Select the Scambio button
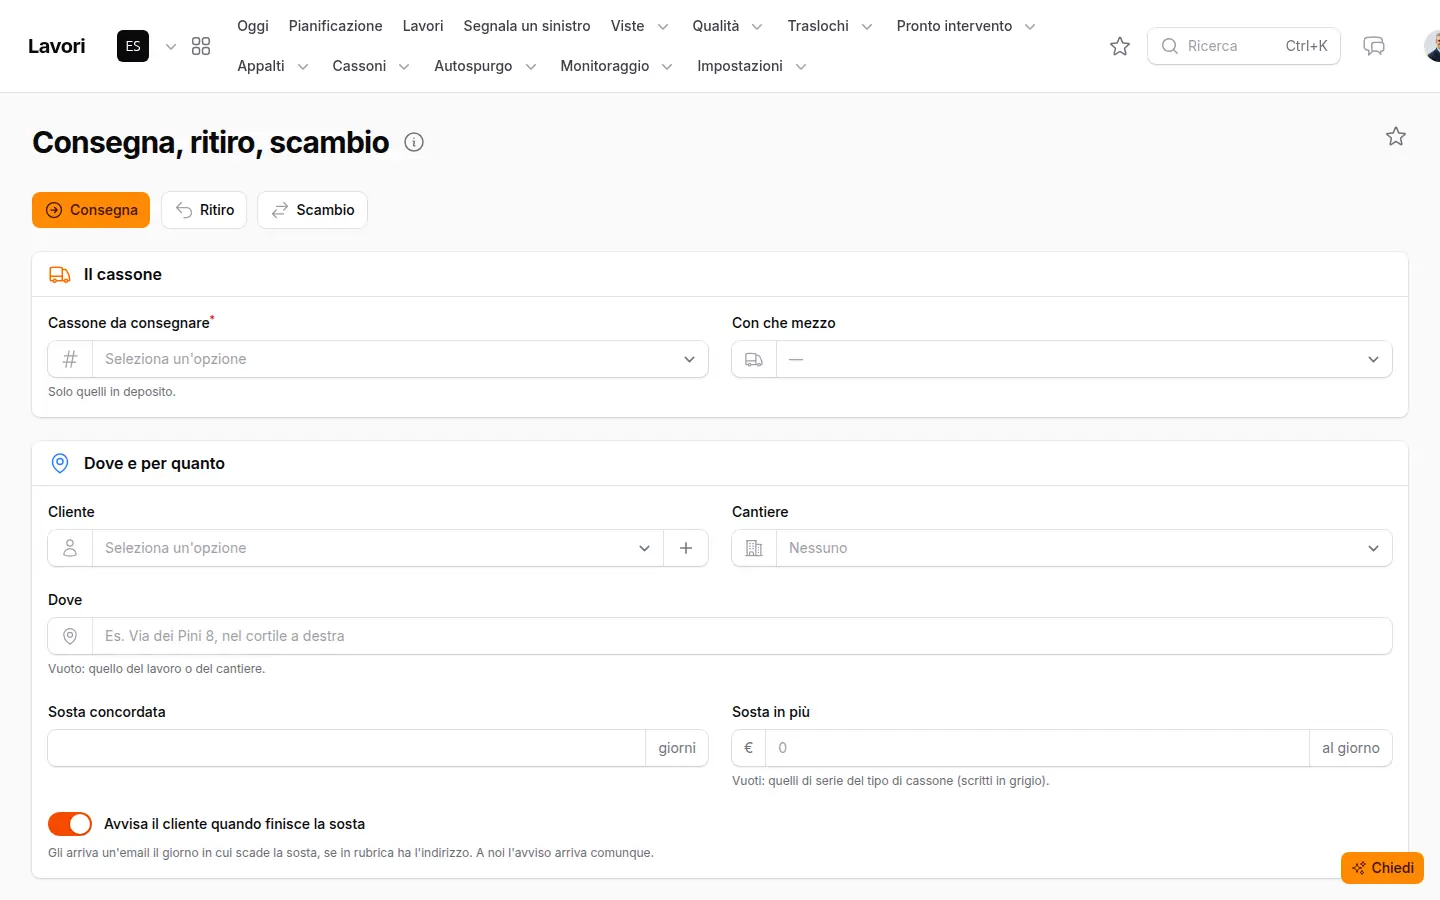 (x=312, y=210)
